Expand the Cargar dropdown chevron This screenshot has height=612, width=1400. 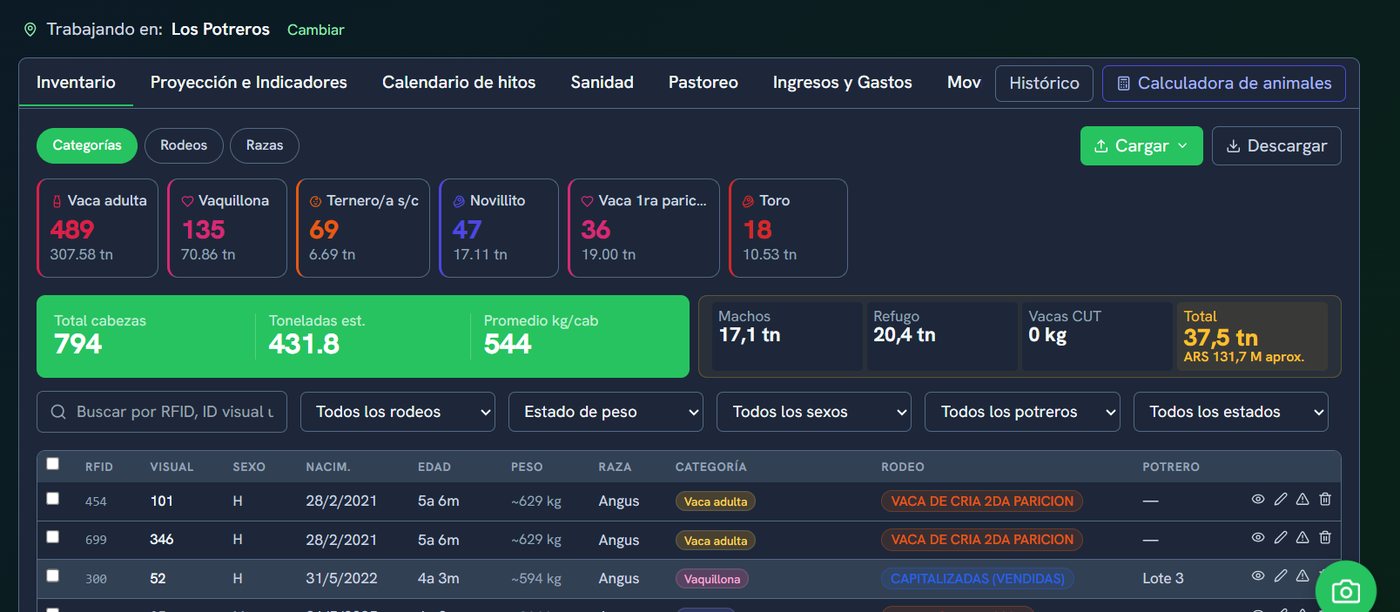1182,146
